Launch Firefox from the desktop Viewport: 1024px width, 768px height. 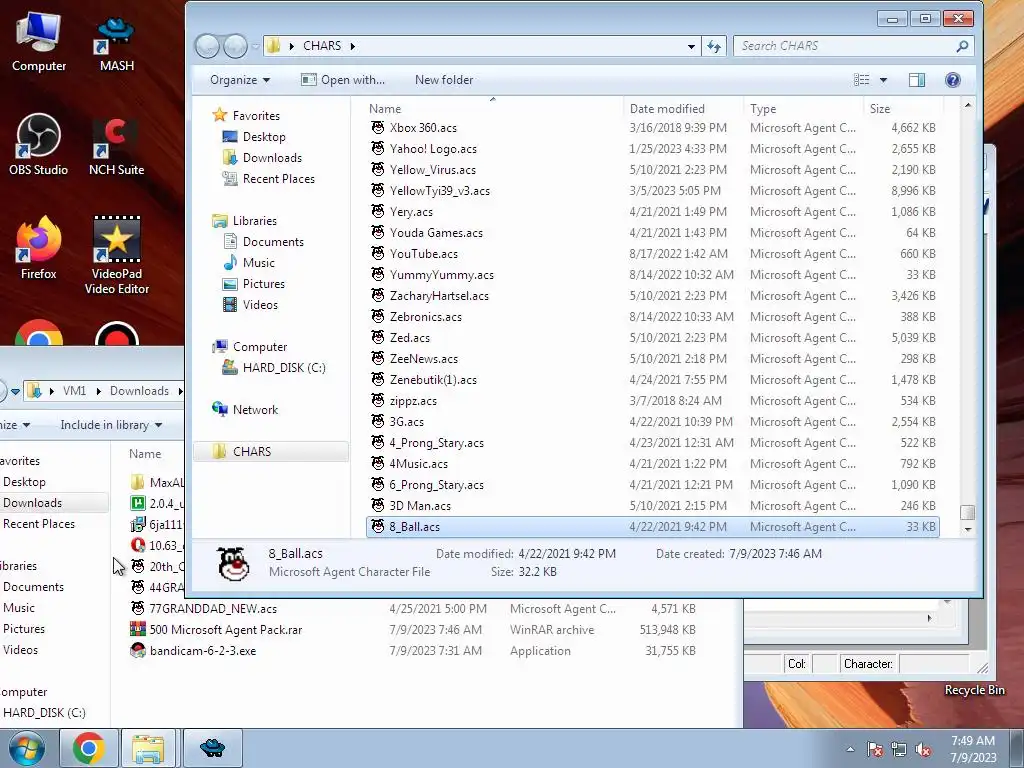pos(39,249)
